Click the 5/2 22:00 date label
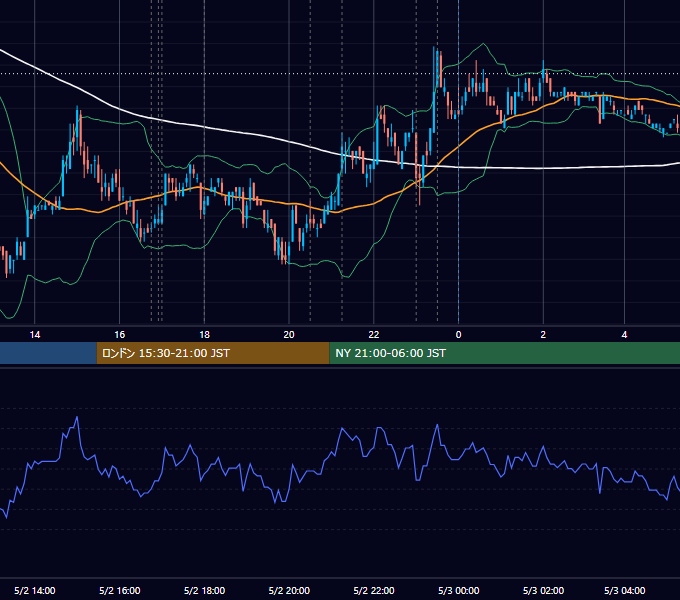Screen dimensions: 680x600 pyautogui.click(x=374, y=590)
